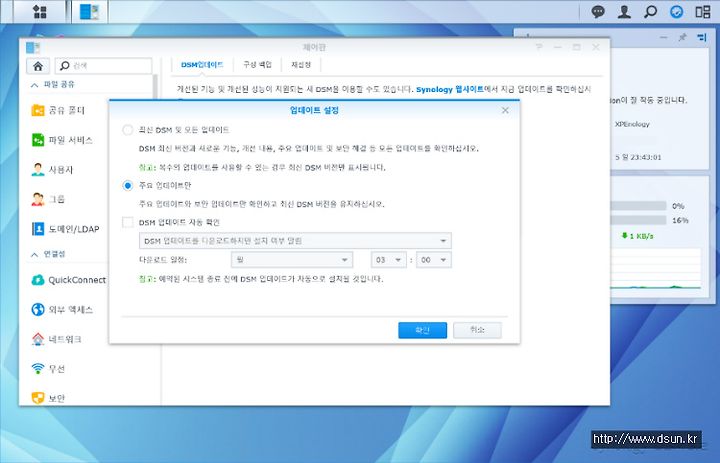Click the XPEnology server name text

click(x=632, y=124)
